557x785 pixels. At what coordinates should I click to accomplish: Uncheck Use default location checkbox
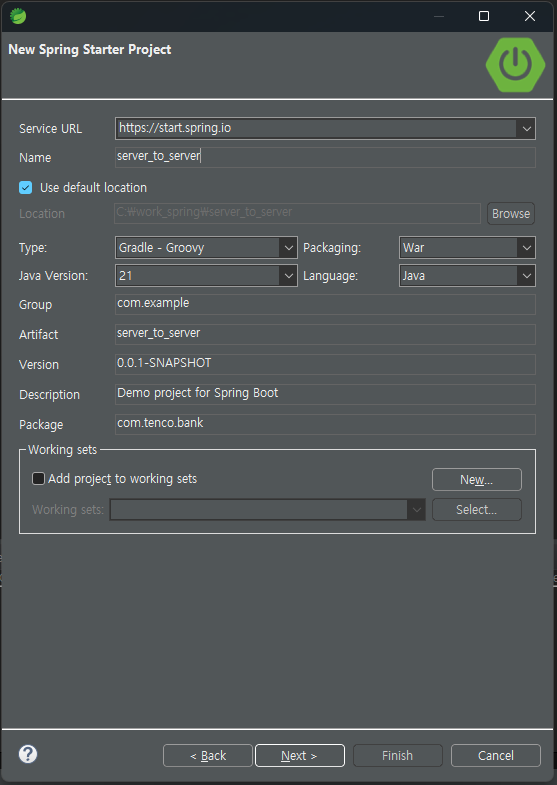tap(26, 188)
